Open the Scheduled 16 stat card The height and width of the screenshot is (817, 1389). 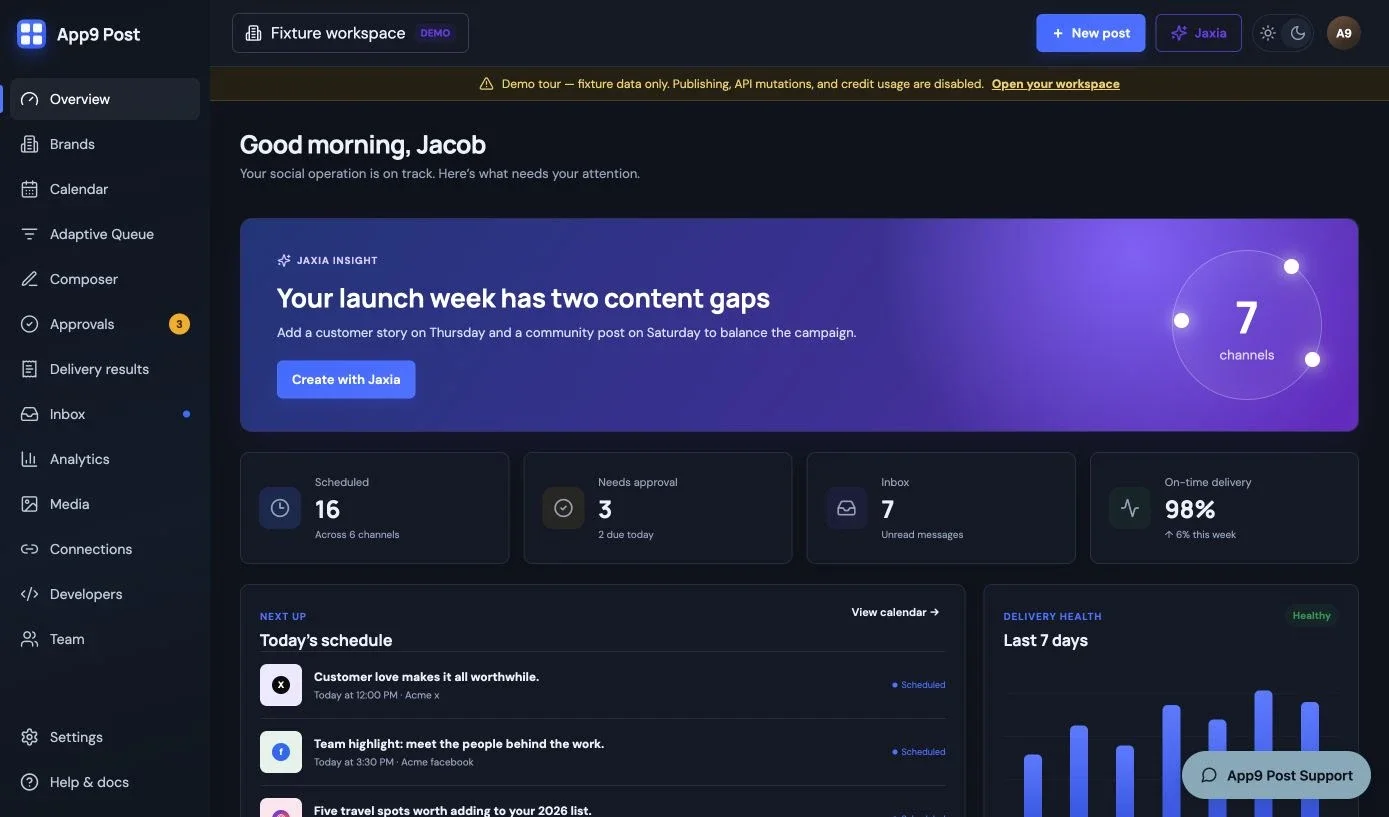(374, 508)
